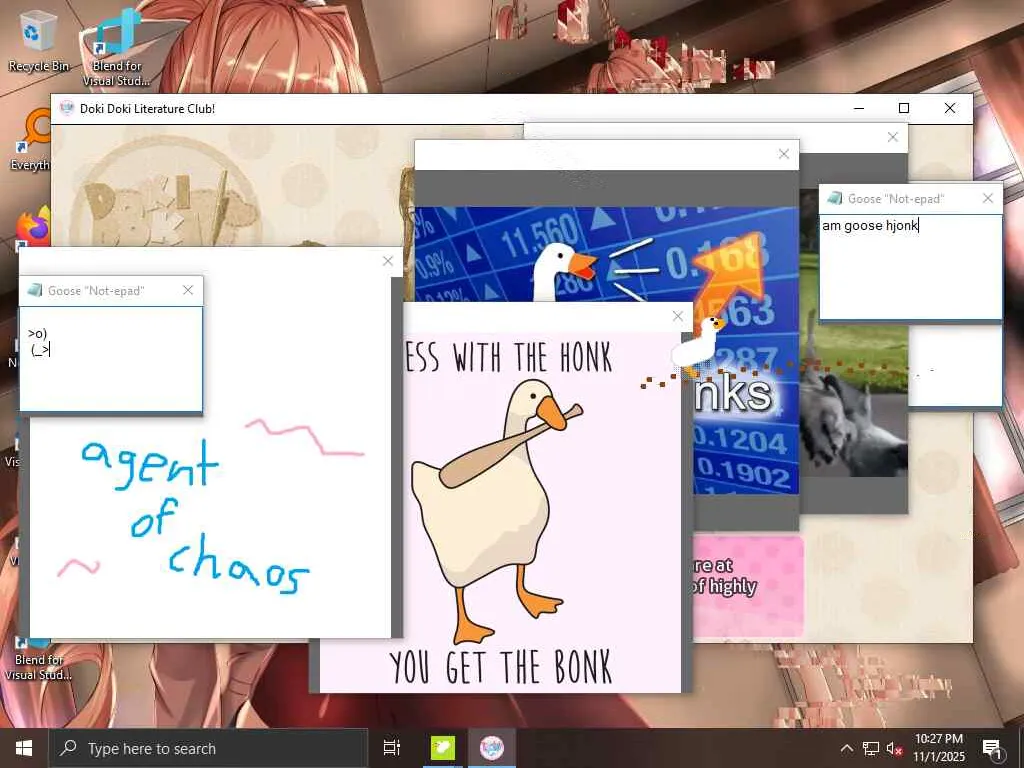The image size is (1024, 768).
Task: Click the 'YOU GET THE BONK' caption text
Action: coord(501,667)
